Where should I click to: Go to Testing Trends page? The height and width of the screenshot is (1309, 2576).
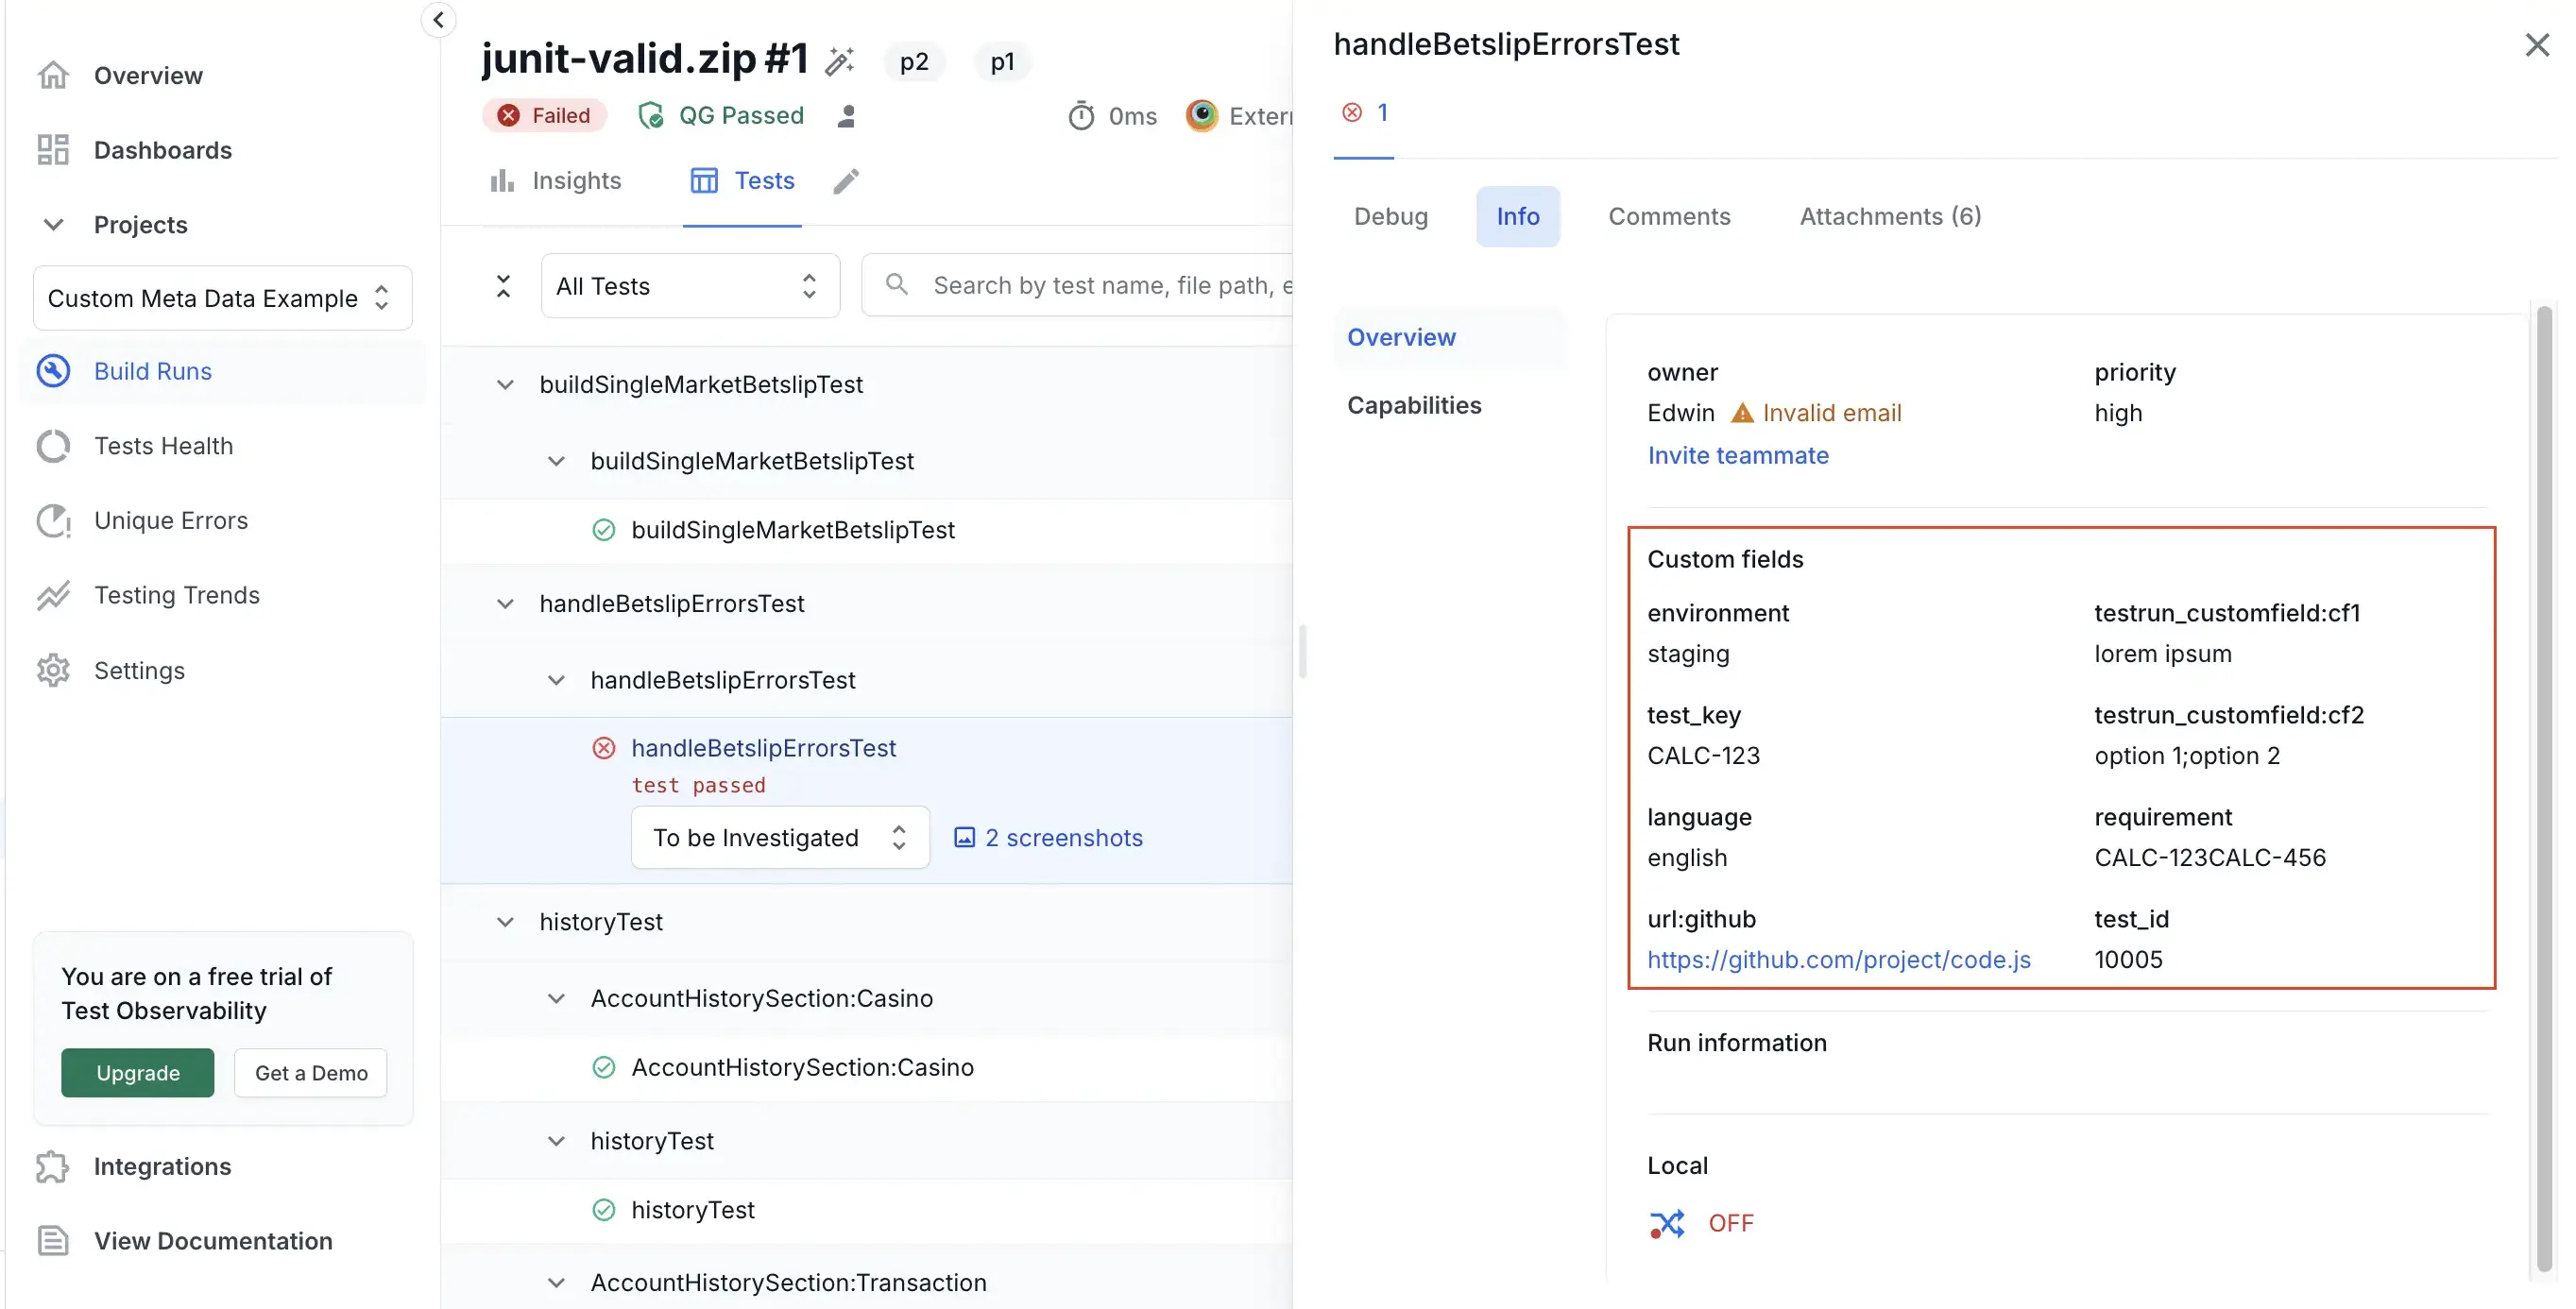[x=176, y=596]
